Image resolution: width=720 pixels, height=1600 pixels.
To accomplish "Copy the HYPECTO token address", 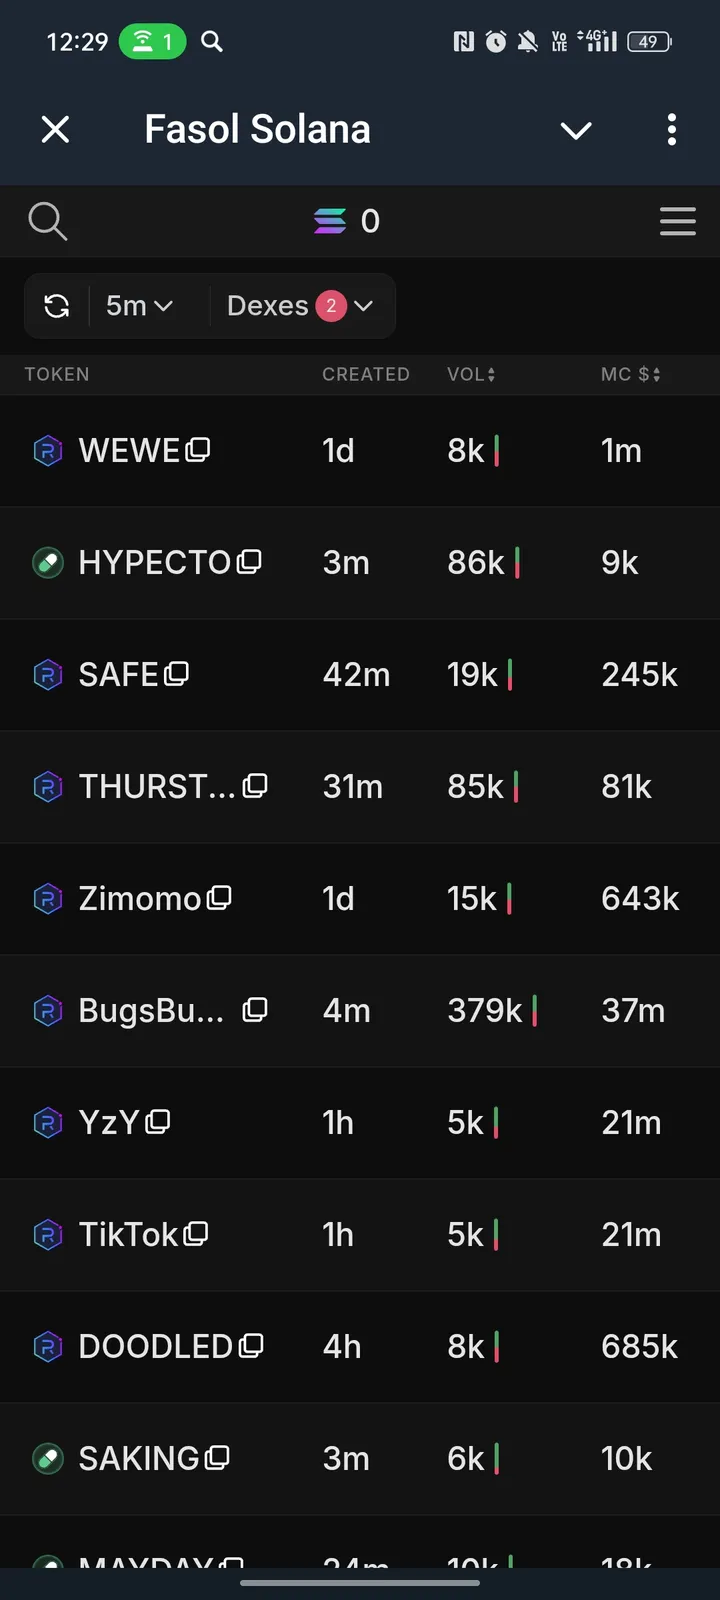I will click(250, 562).
